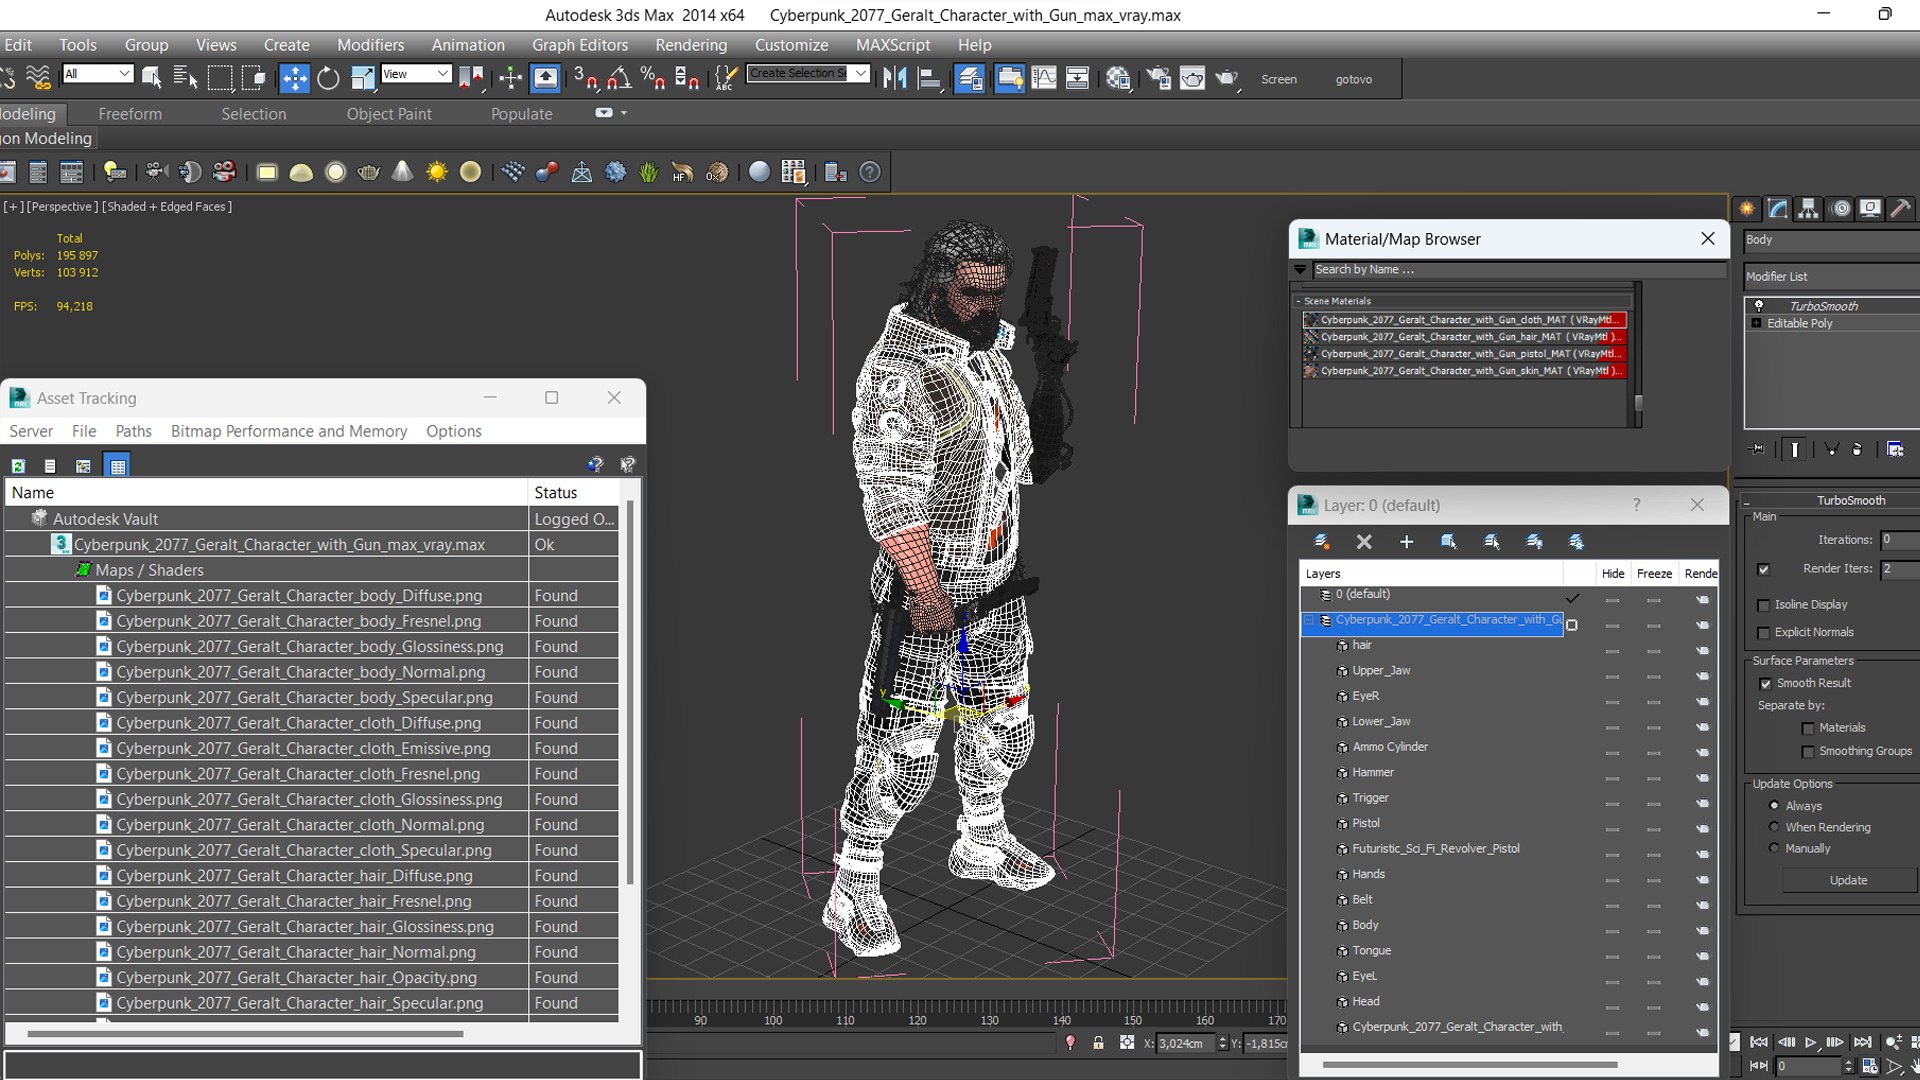
Task: Click the Status column header
Action: 573,493
